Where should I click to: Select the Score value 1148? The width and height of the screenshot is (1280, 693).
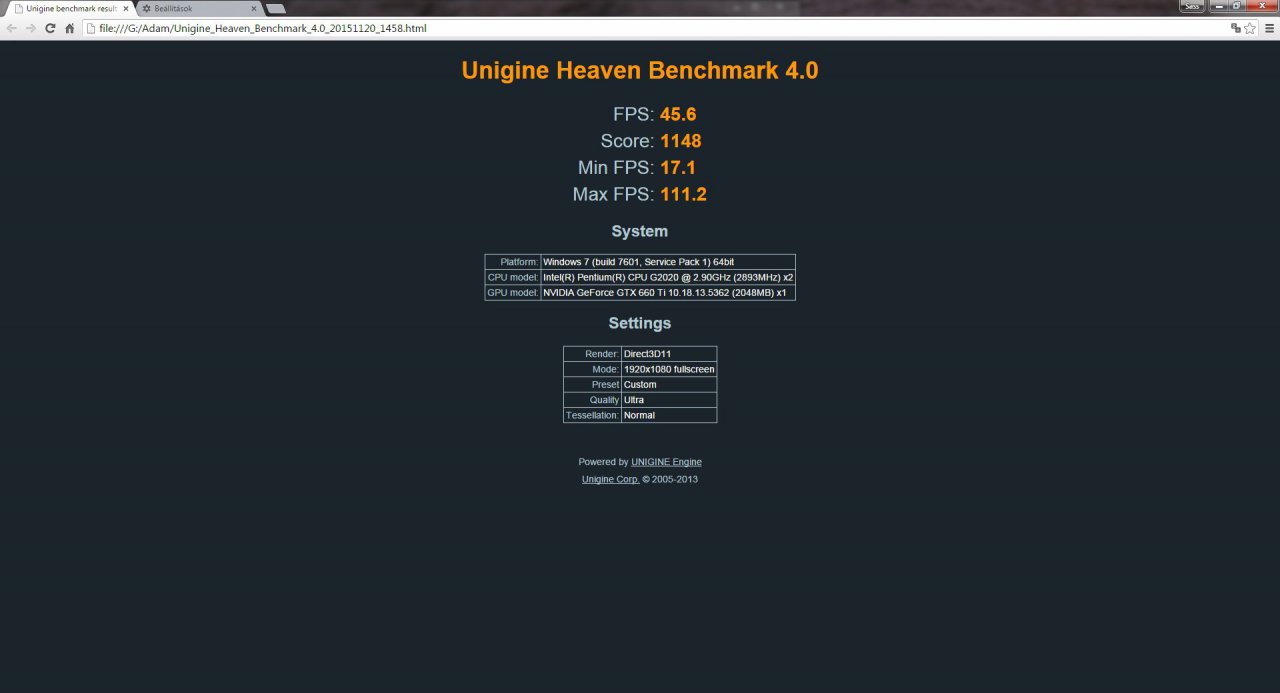click(x=681, y=141)
